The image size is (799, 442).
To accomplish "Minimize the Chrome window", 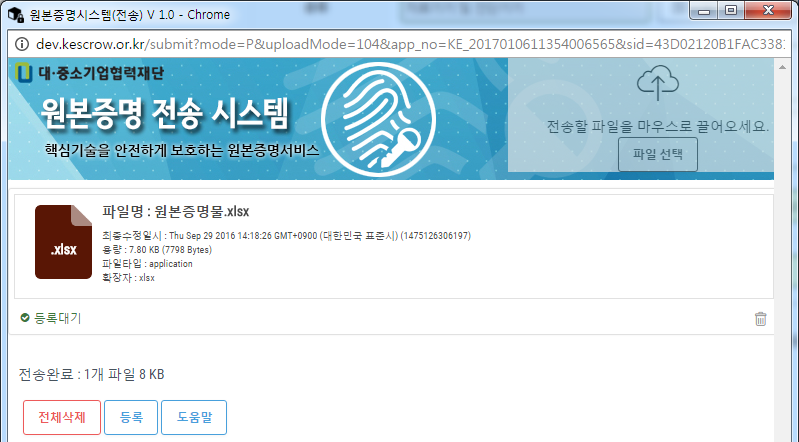I will pyautogui.click(x=704, y=11).
